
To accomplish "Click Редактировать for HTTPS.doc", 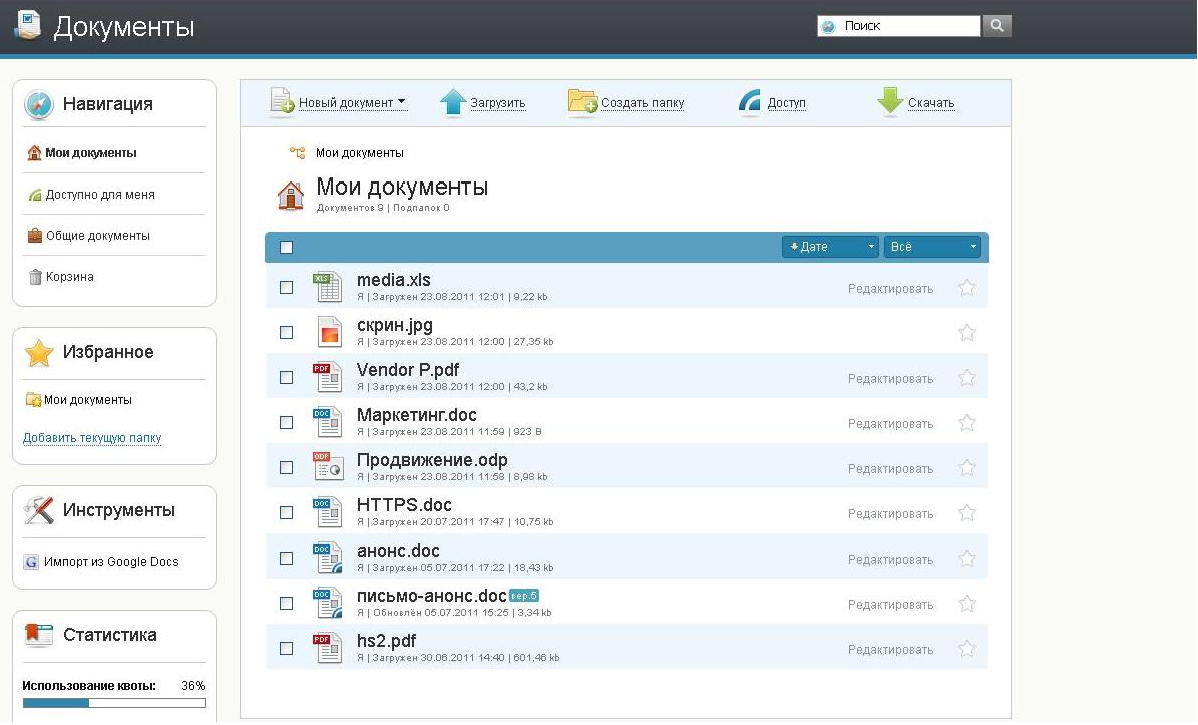I will pos(890,514).
